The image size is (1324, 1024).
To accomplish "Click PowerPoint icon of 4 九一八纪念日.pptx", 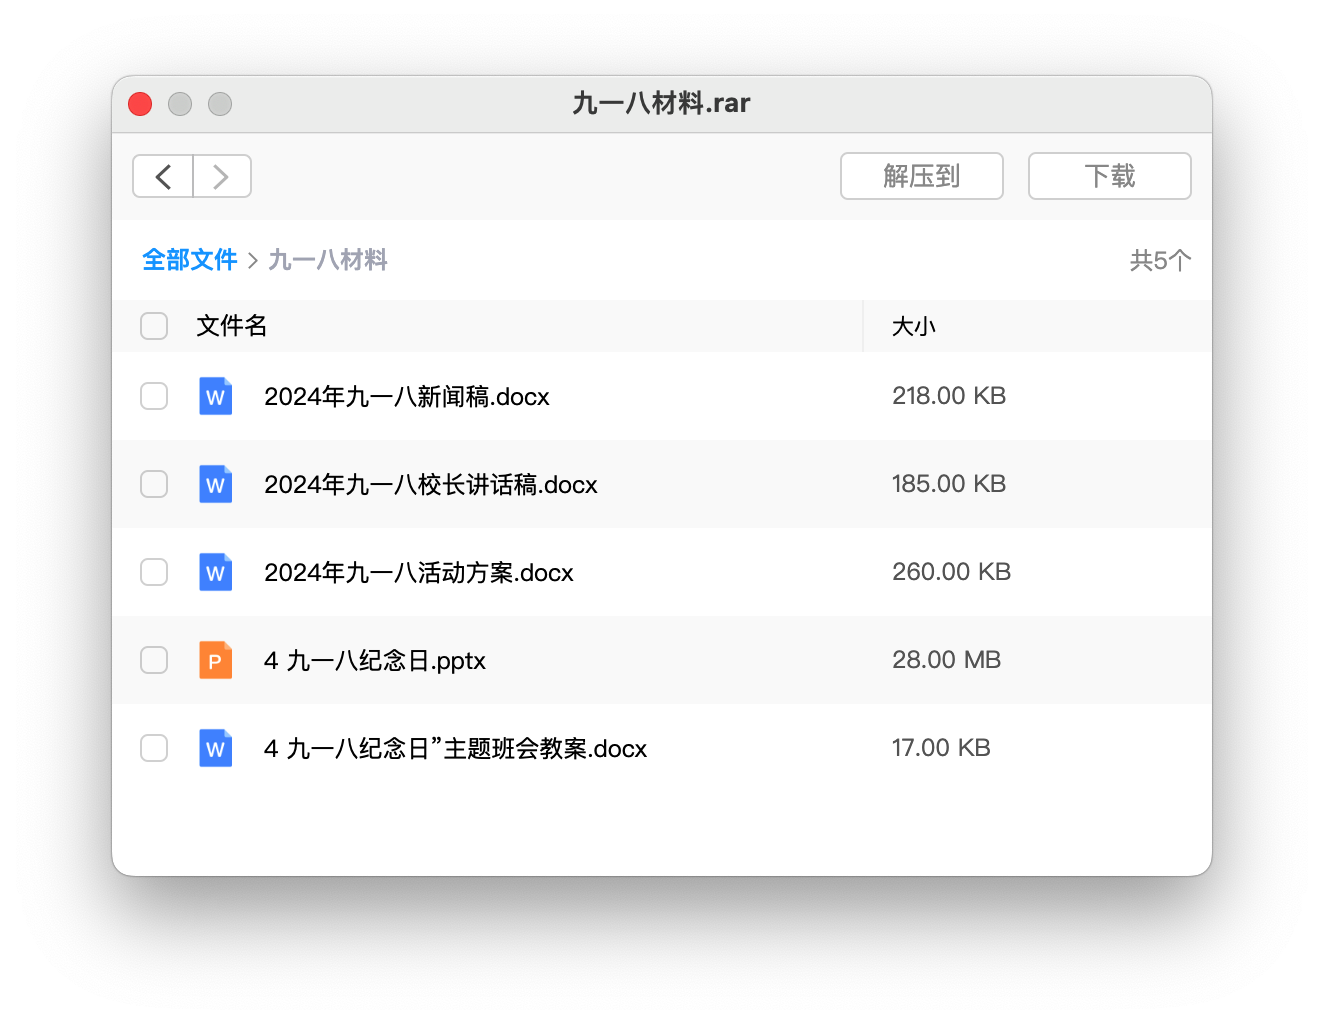I will coord(216,660).
